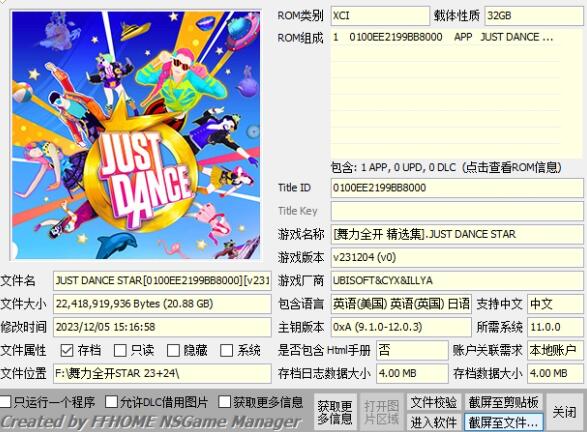Save screenshot via 截屏至文件 button

pyautogui.click(x=504, y=422)
